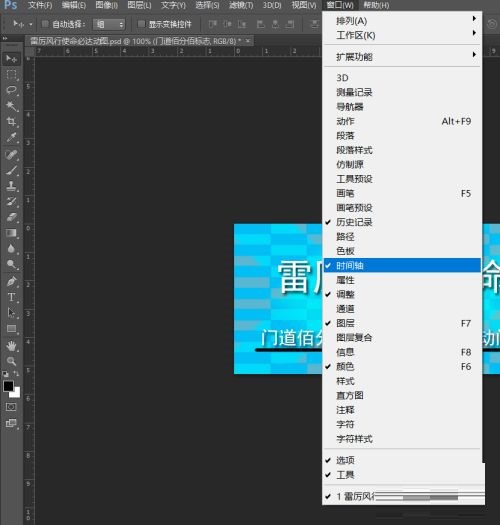Choose 信息 from Window menu

tap(402, 352)
